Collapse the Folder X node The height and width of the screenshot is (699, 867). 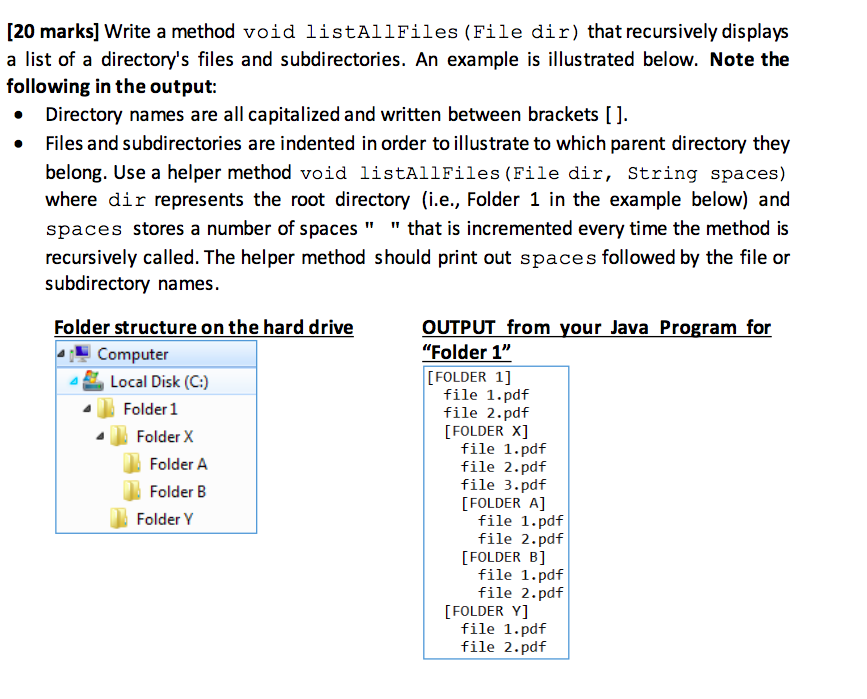click(102, 437)
